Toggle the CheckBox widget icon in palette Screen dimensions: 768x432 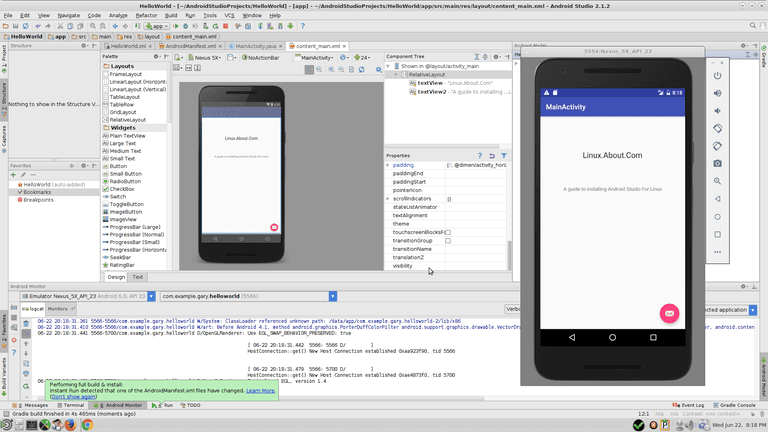[105, 189]
